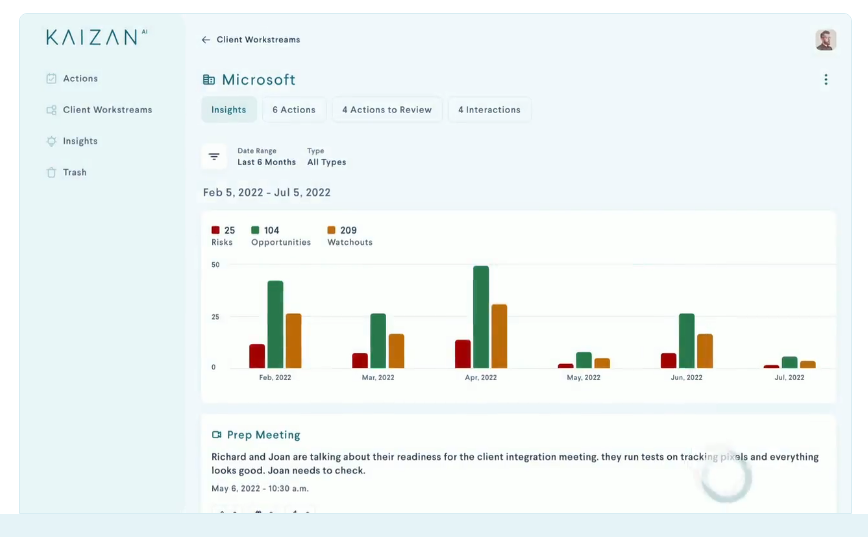Click the Jun 2022 green opportunities bar
This screenshot has width=868, height=537.
point(687,341)
